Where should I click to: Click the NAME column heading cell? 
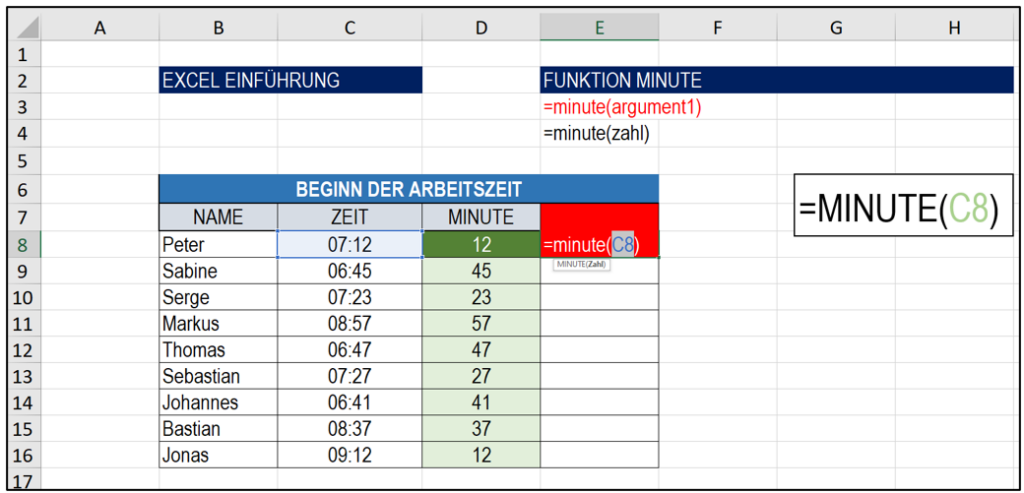[x=218, y=217]
